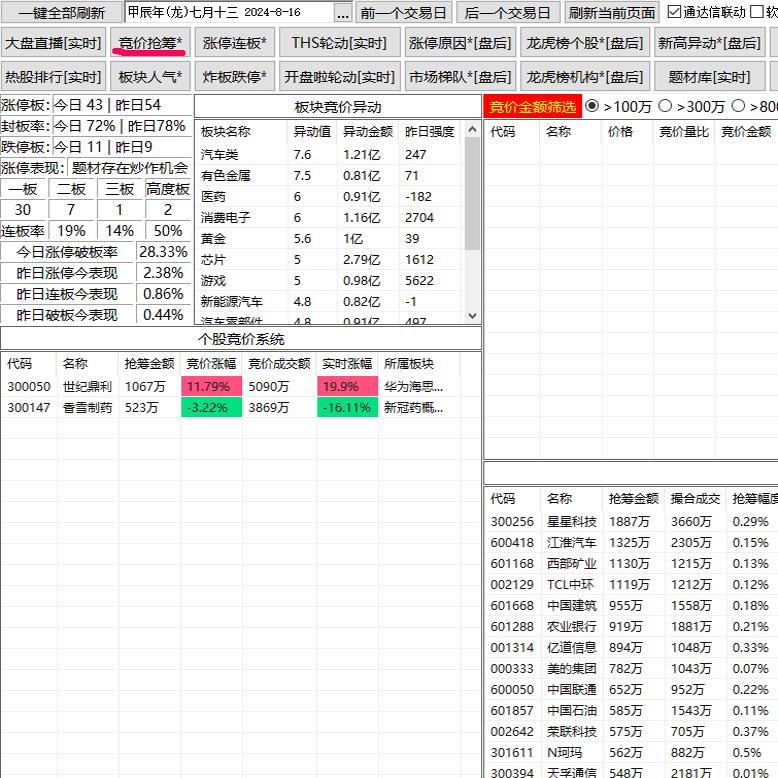Open 涨停原因*[盘后] tab
The height and width of the screenshot is (778, 778).
point(460,43)
